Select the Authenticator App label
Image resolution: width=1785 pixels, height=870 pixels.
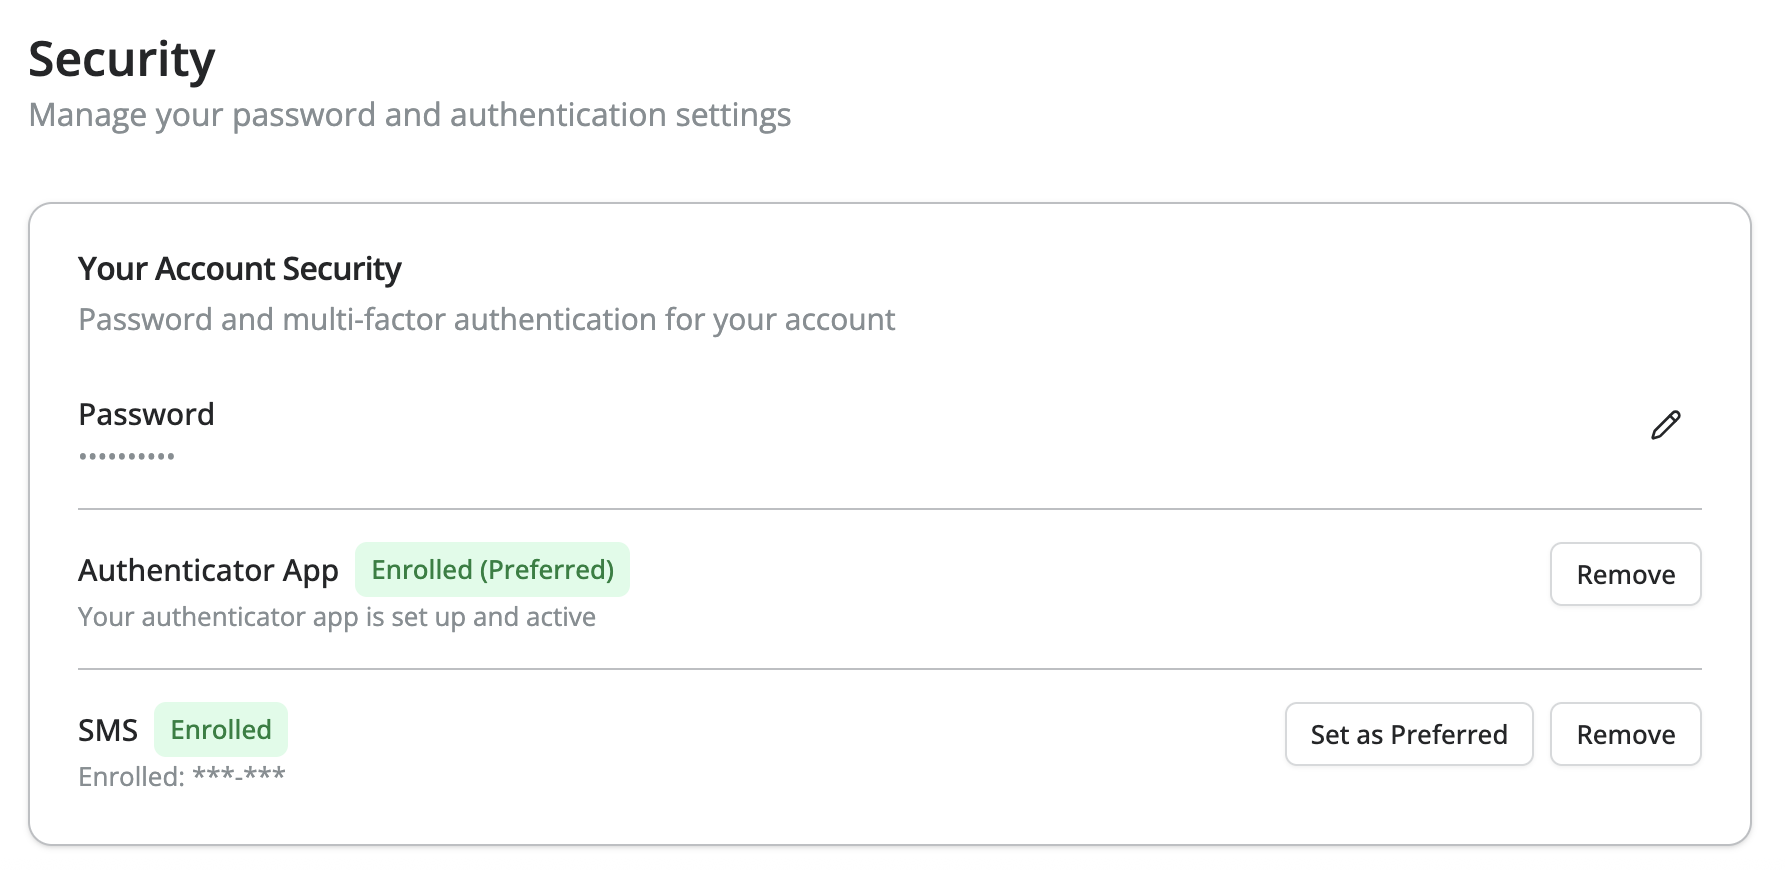(x=207, y=570)
